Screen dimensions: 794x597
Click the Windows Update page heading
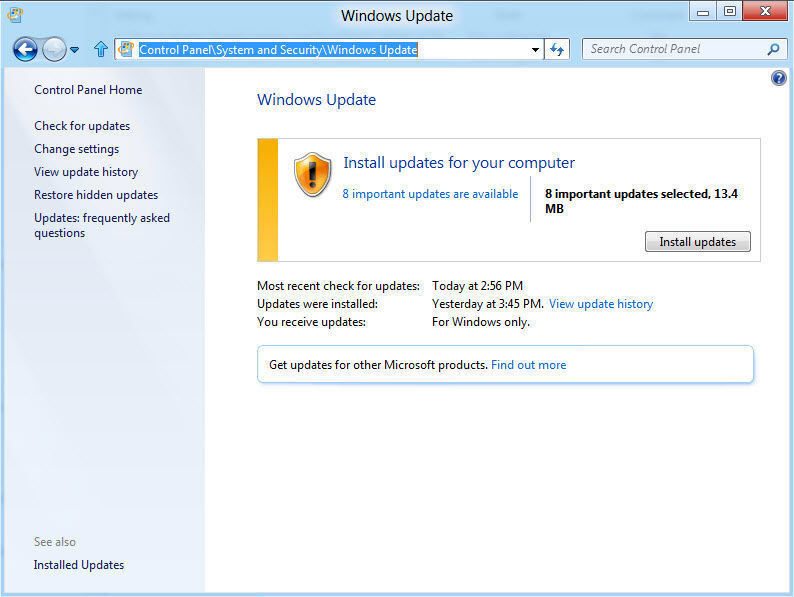click(x=316, y=100)
